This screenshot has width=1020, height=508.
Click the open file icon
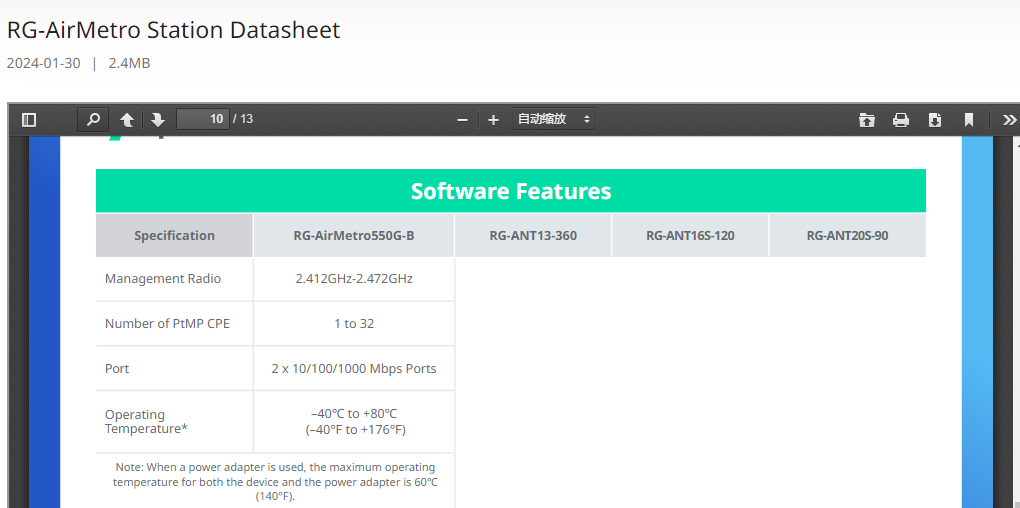(866, 120)
